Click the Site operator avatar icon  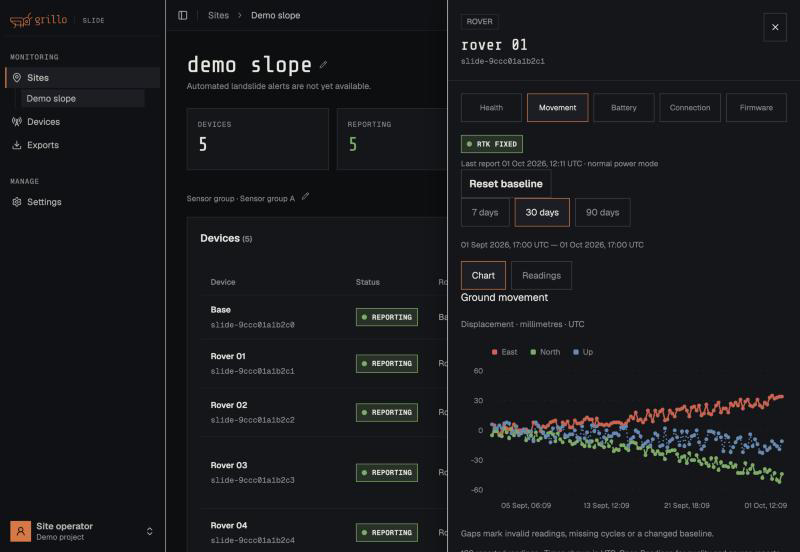(20, 531)
